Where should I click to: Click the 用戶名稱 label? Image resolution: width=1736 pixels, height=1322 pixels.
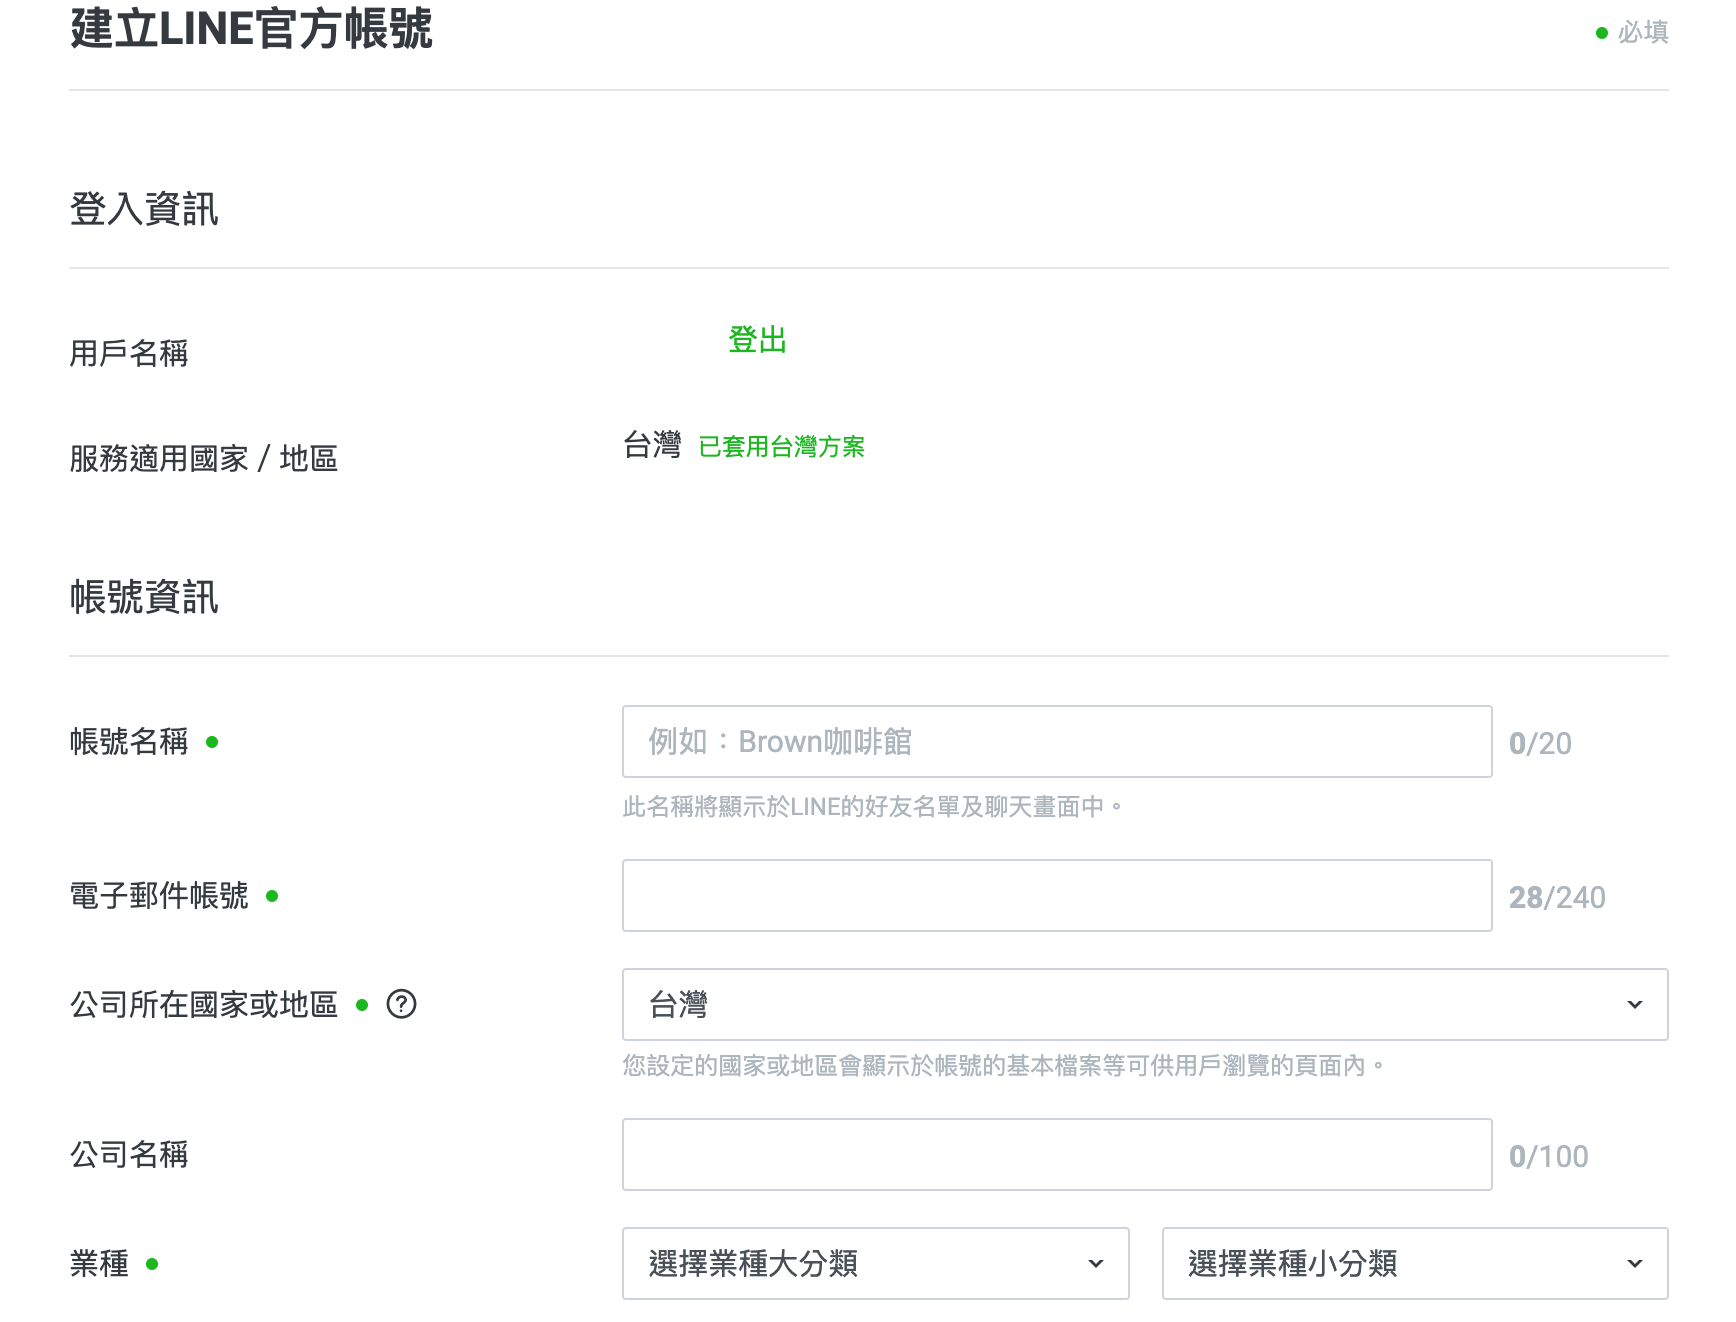click(129, 353)
